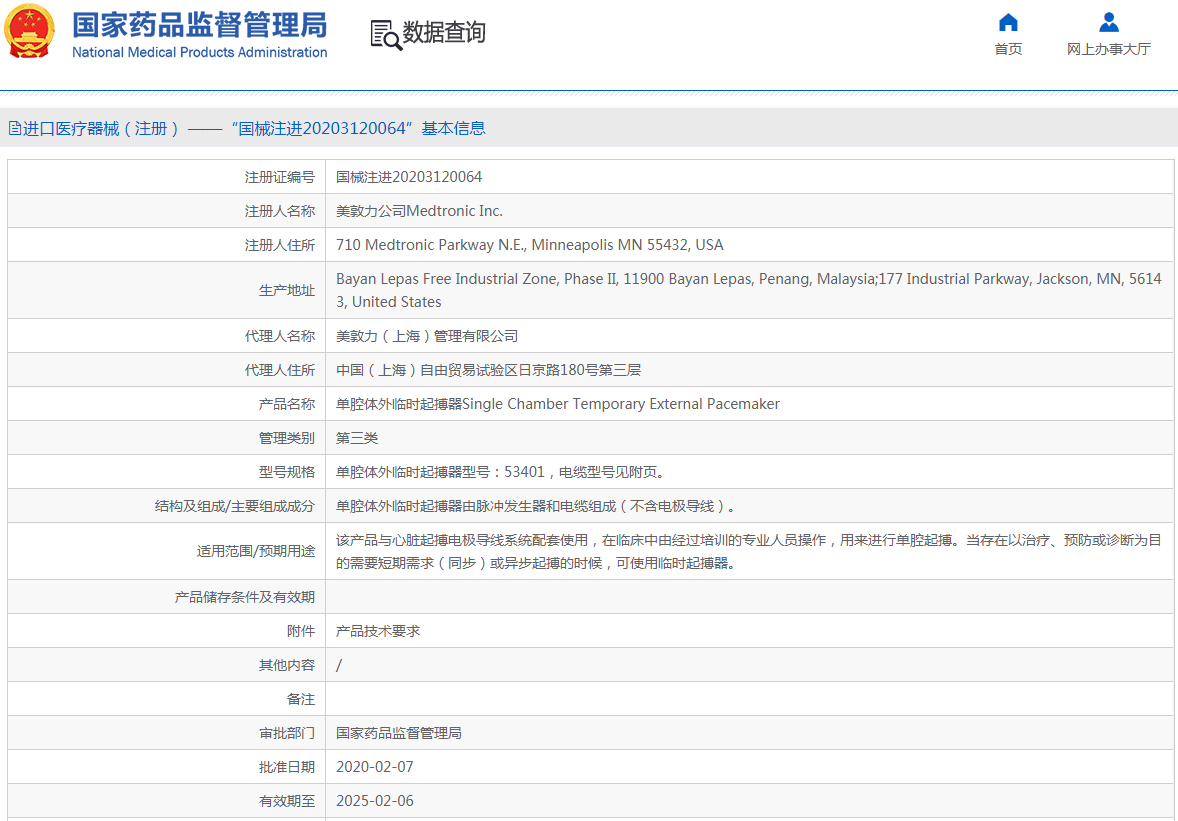Click the expiry date 2025-02-06

click(374, 801)
